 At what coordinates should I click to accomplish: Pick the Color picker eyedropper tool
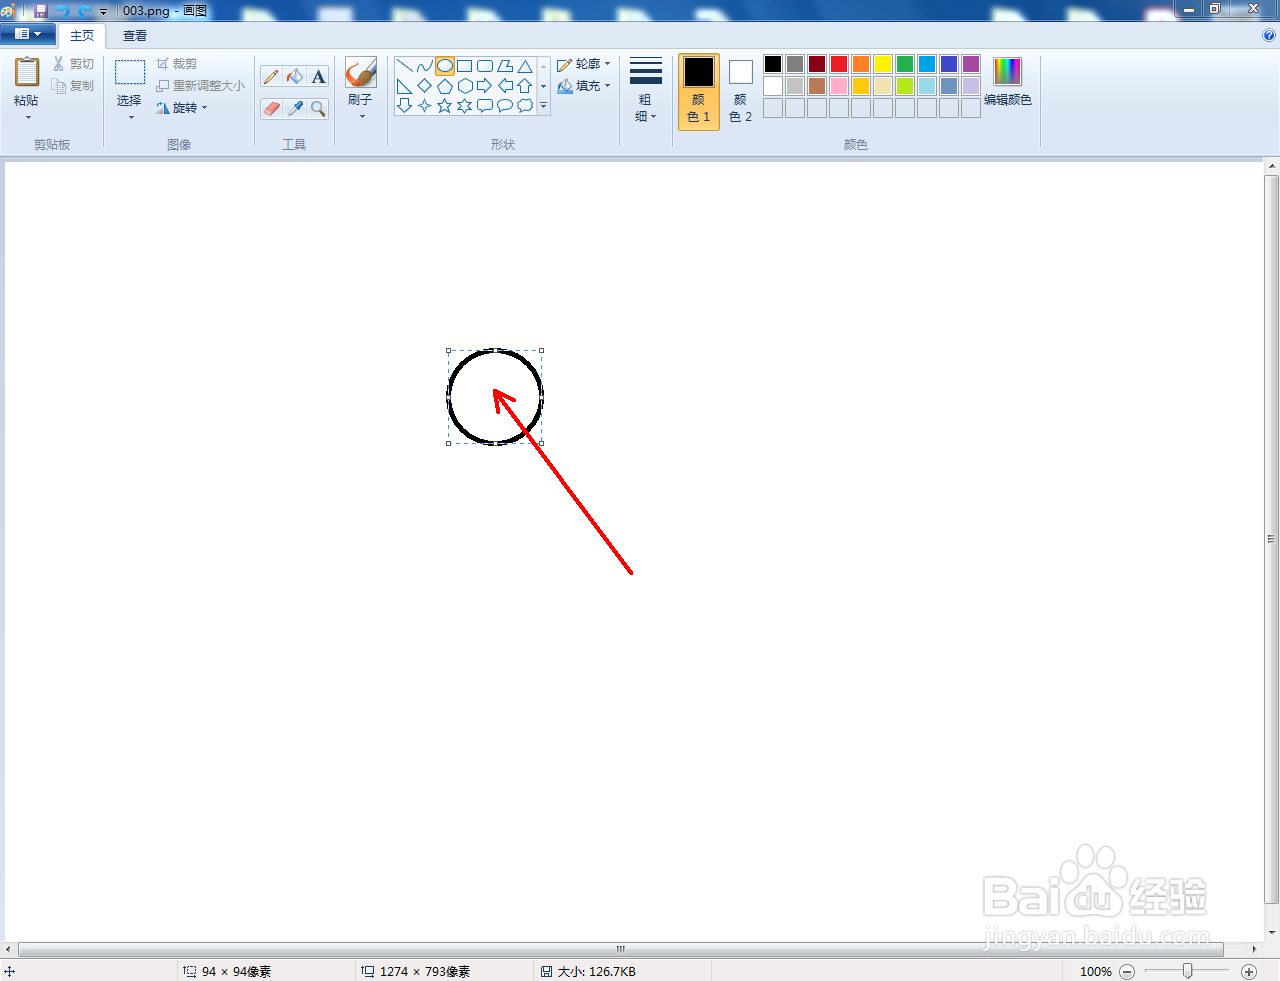295,108
